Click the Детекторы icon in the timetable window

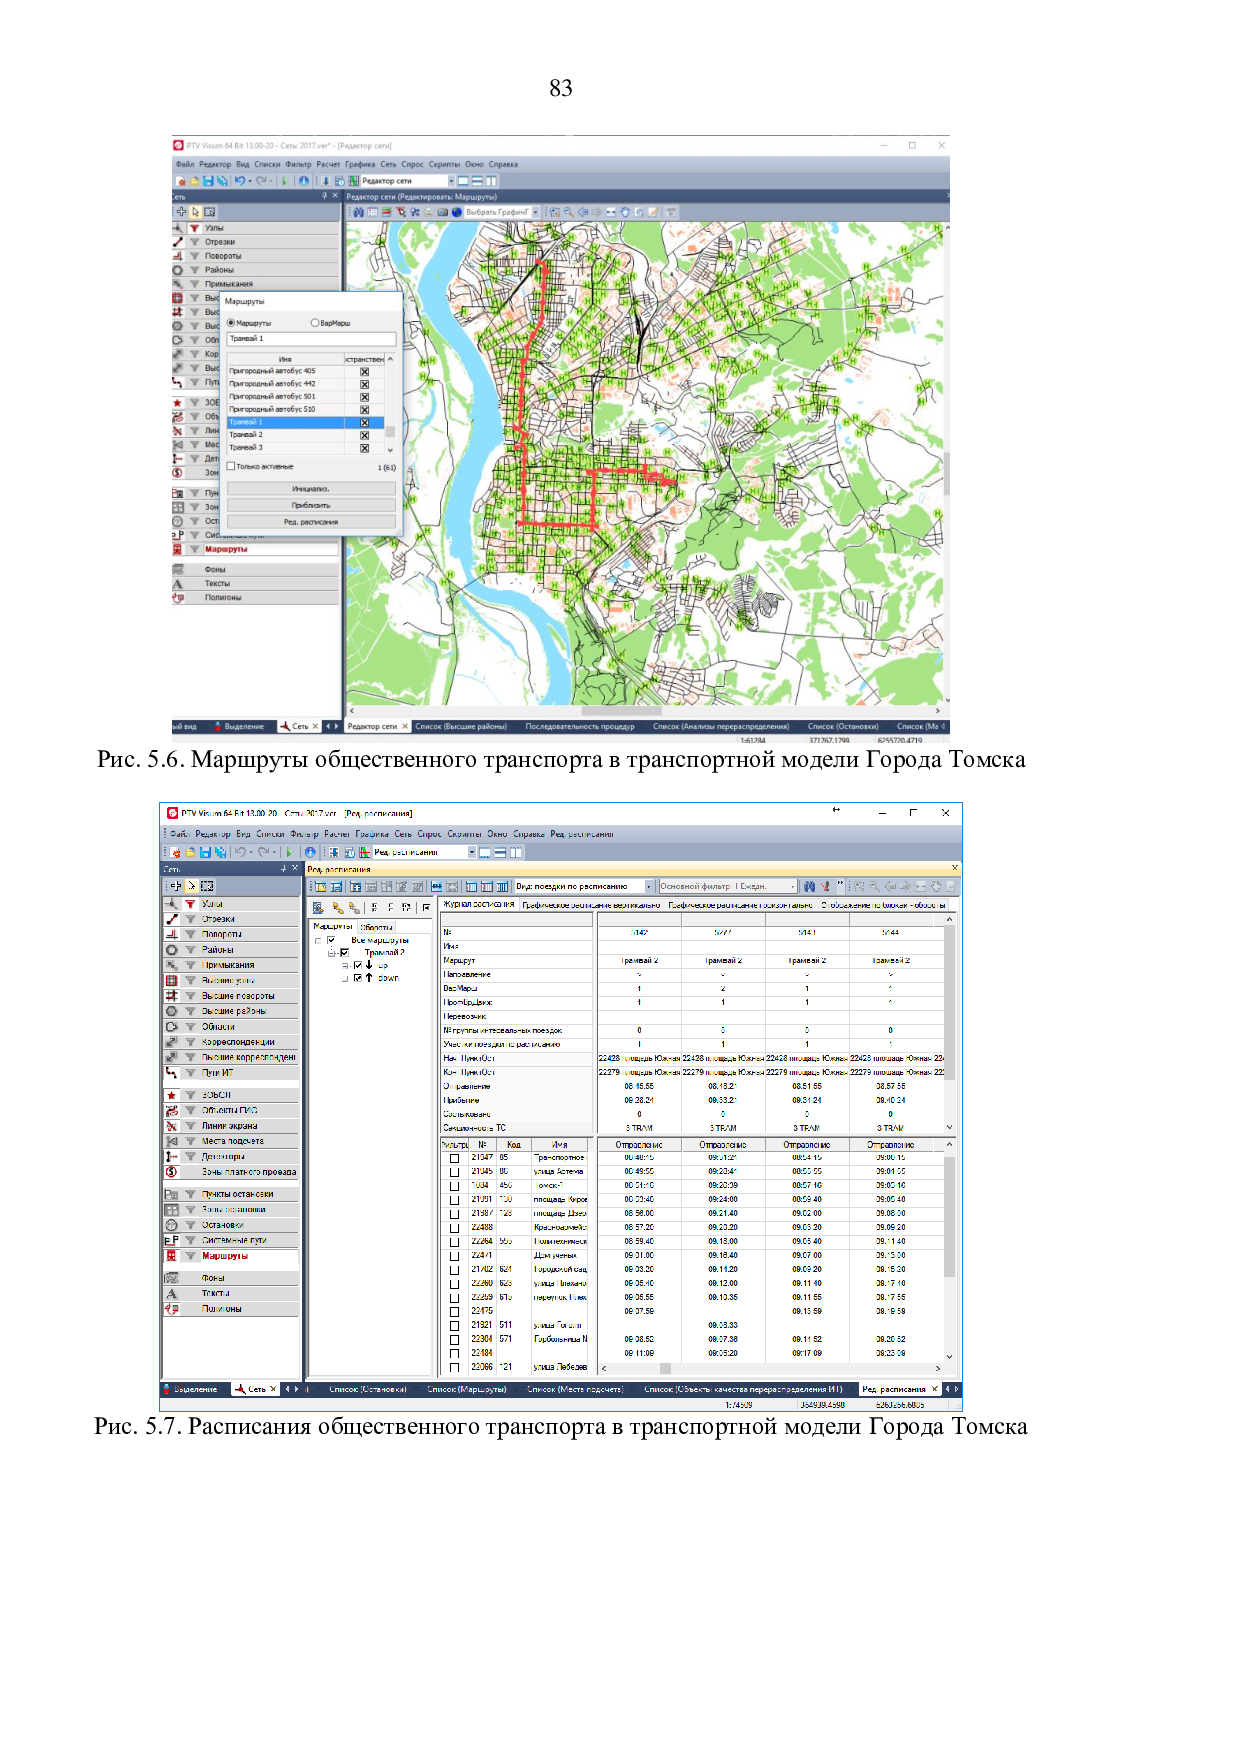click(x=172, y=1157)
